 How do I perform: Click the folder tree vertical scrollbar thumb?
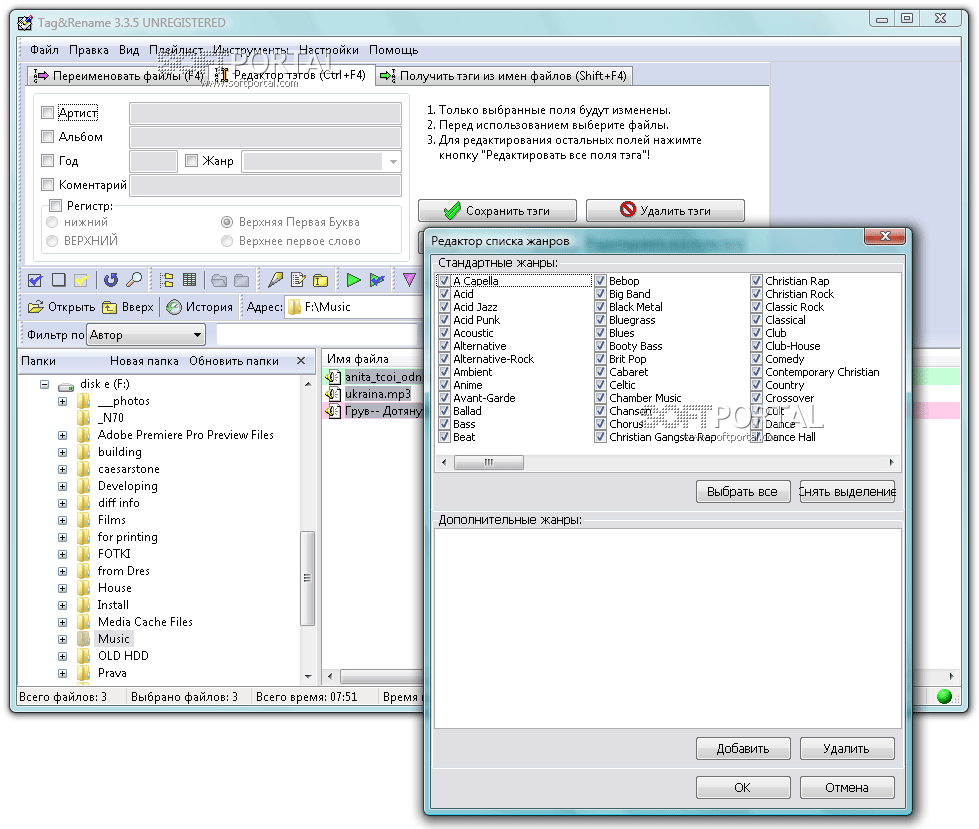coord(307,577)
